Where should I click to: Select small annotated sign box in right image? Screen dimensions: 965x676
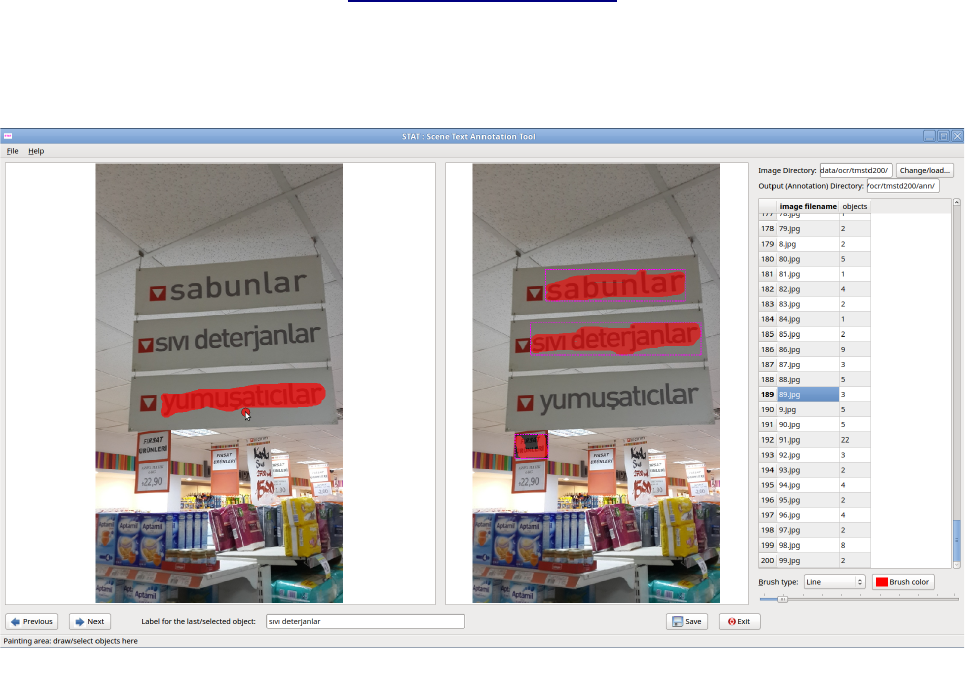[x=531, y=445]
